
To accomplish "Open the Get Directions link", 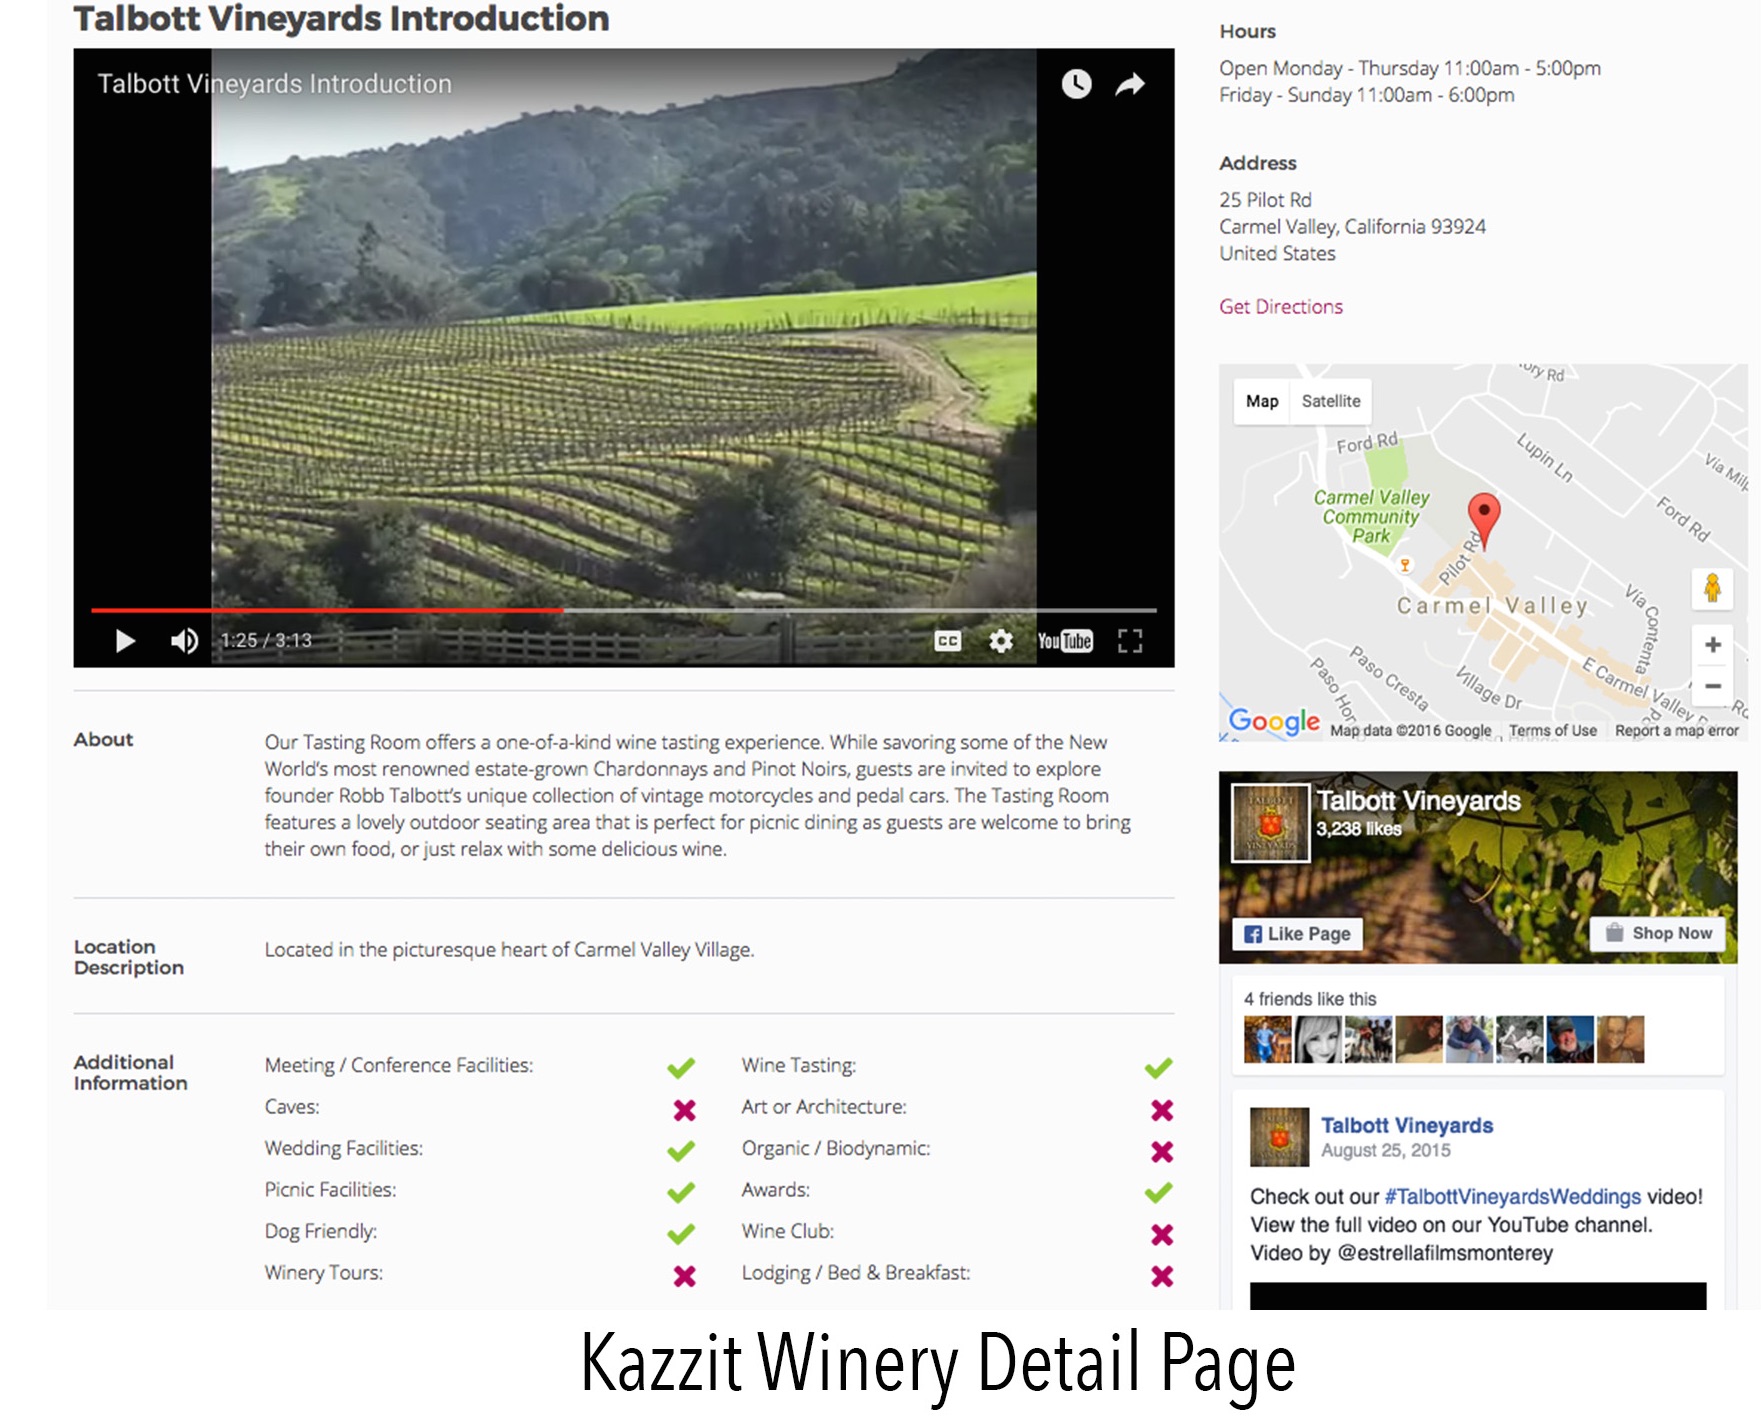I will pyautogui.click(x=1280, y=307).
